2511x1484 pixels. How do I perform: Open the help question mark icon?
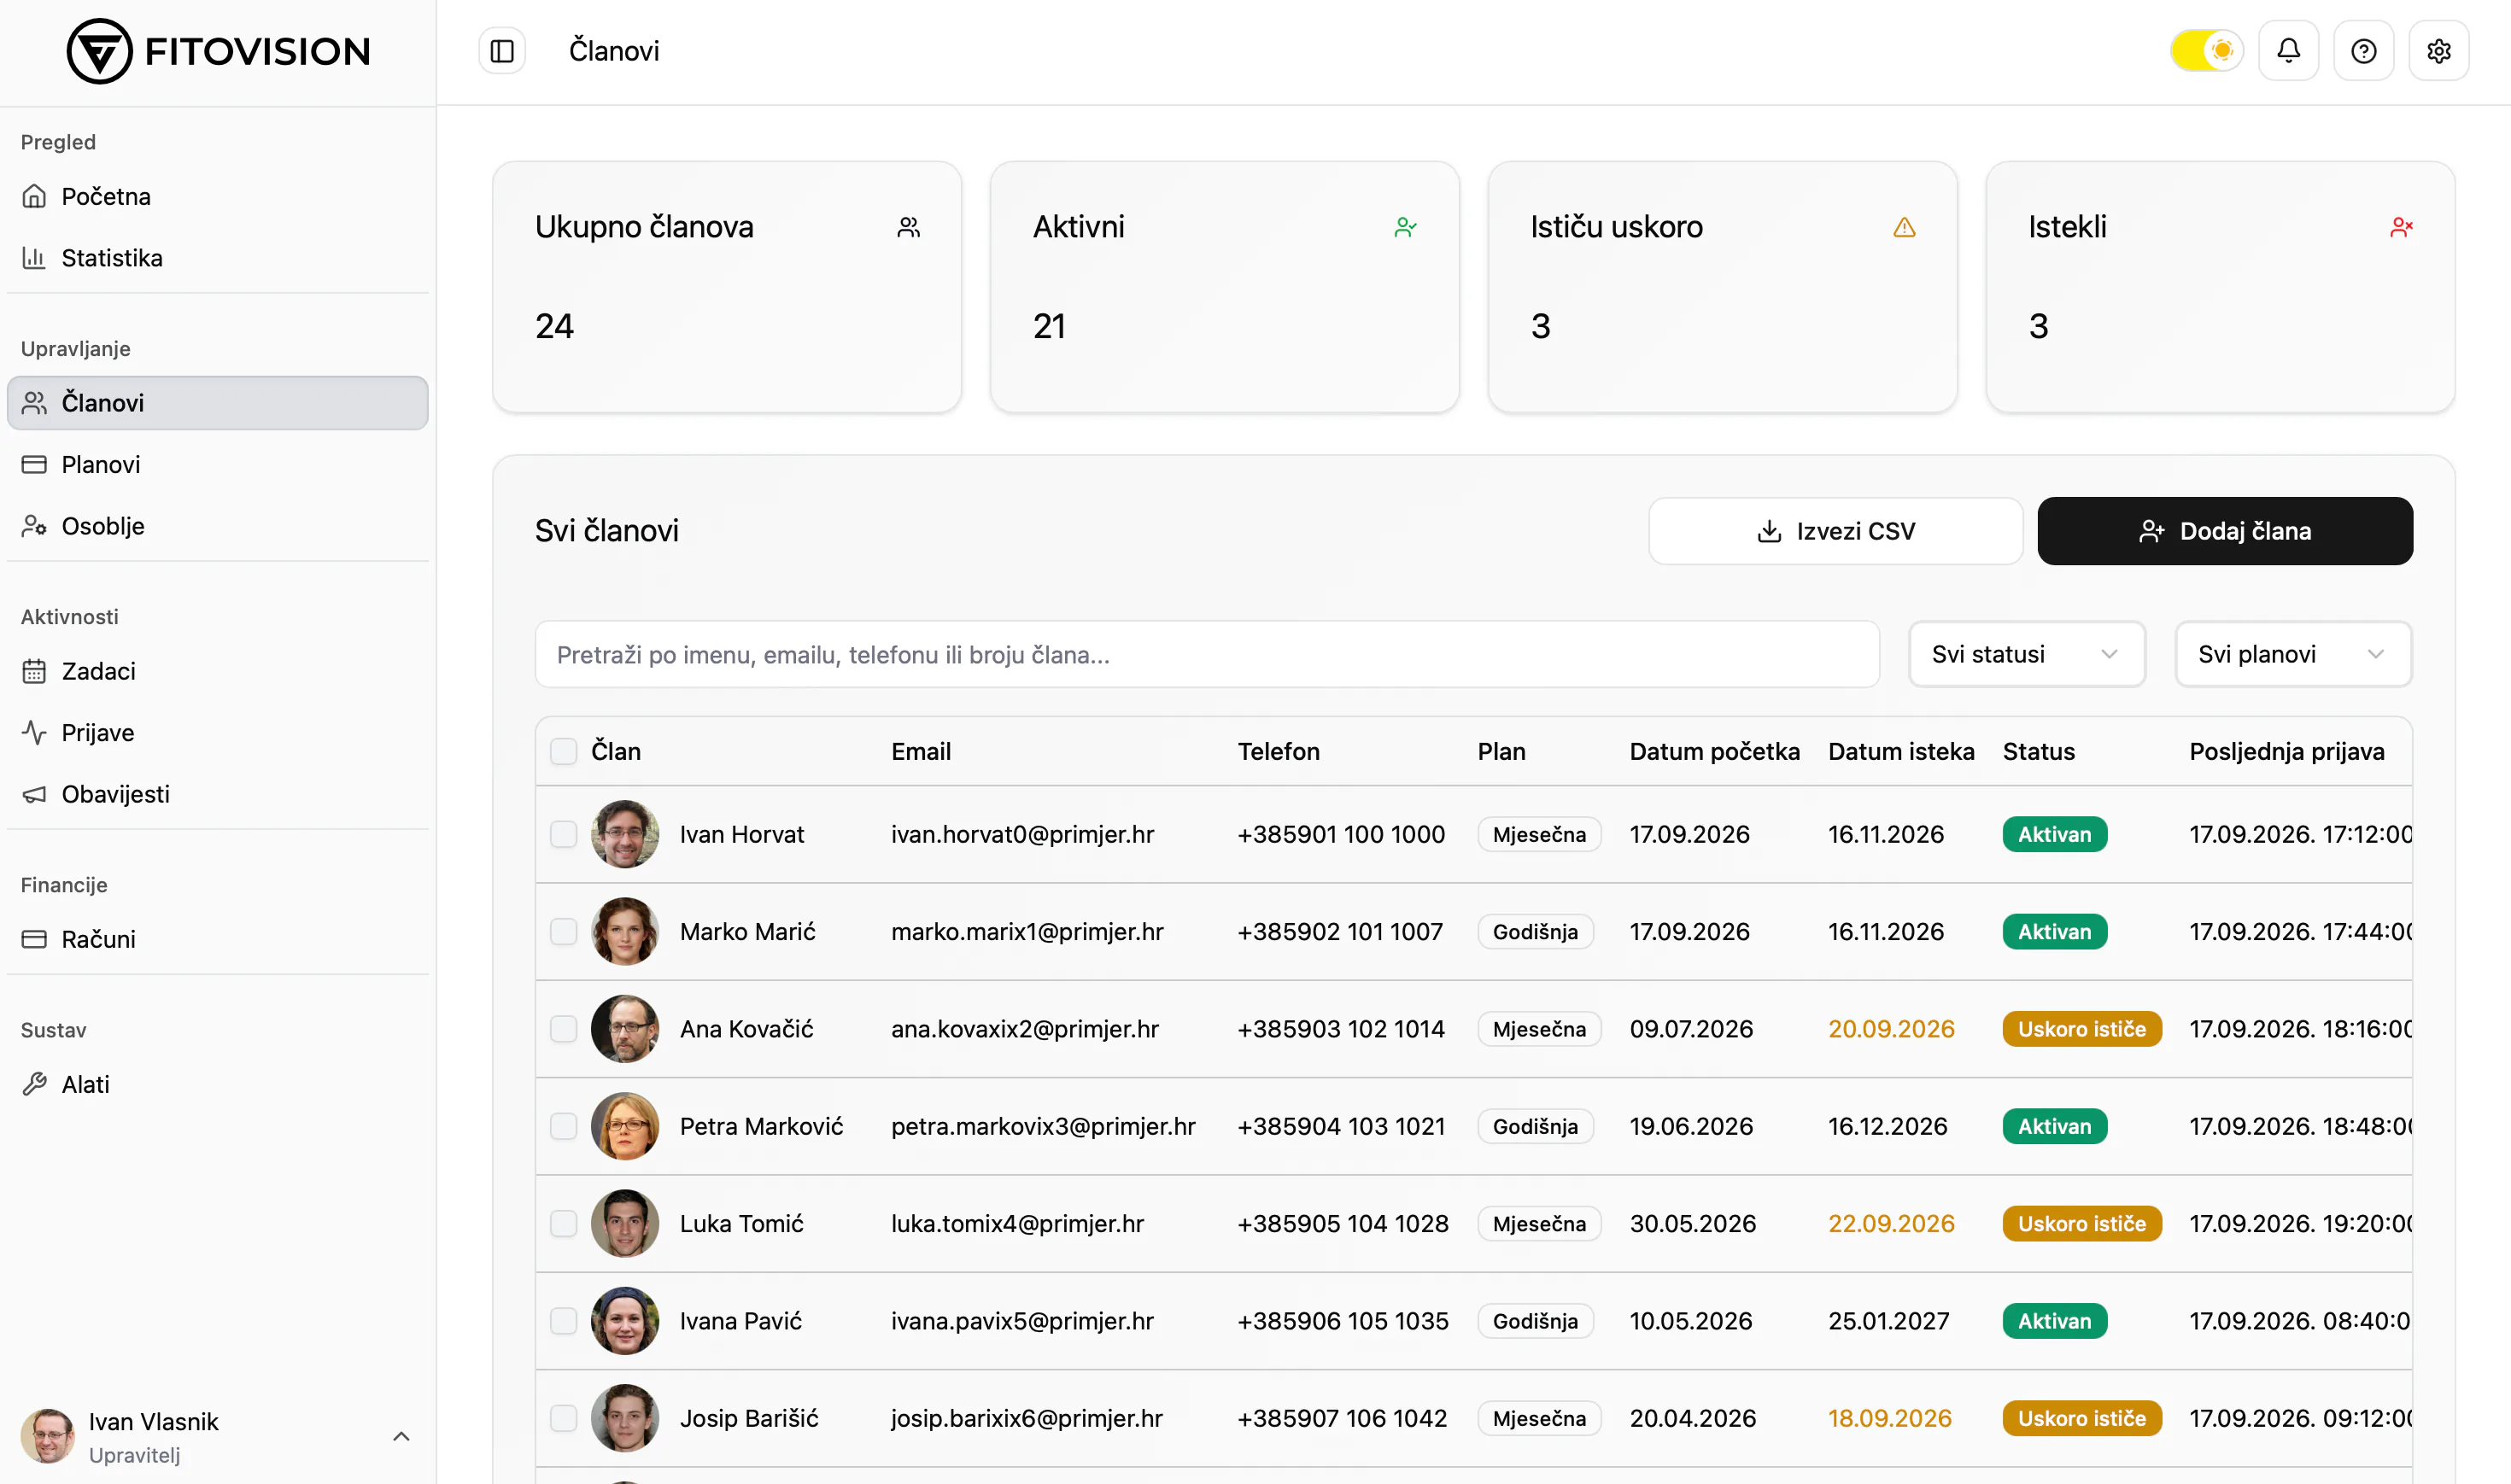click(x=2363, y=51)
